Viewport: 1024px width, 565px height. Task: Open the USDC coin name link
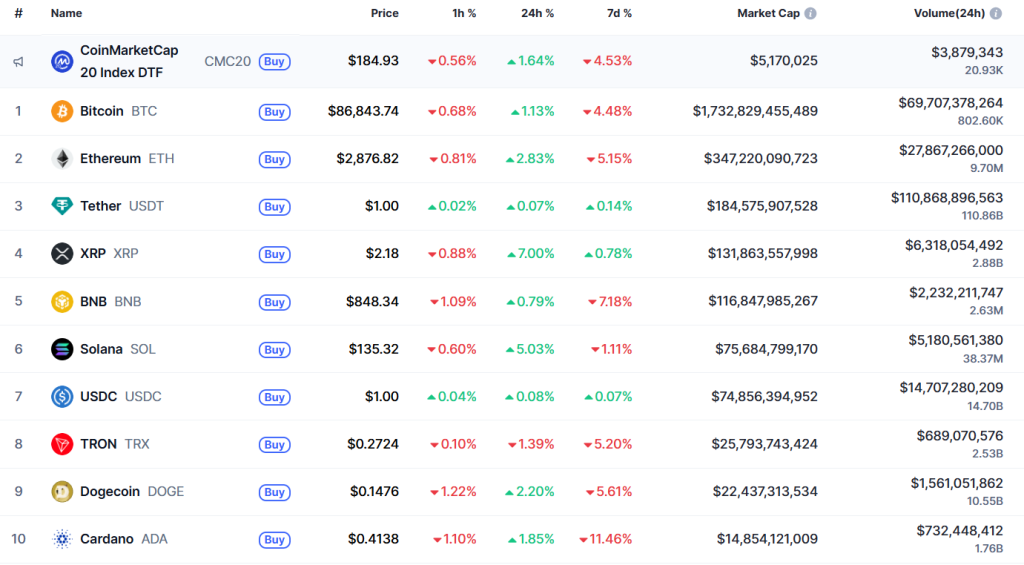99,397
